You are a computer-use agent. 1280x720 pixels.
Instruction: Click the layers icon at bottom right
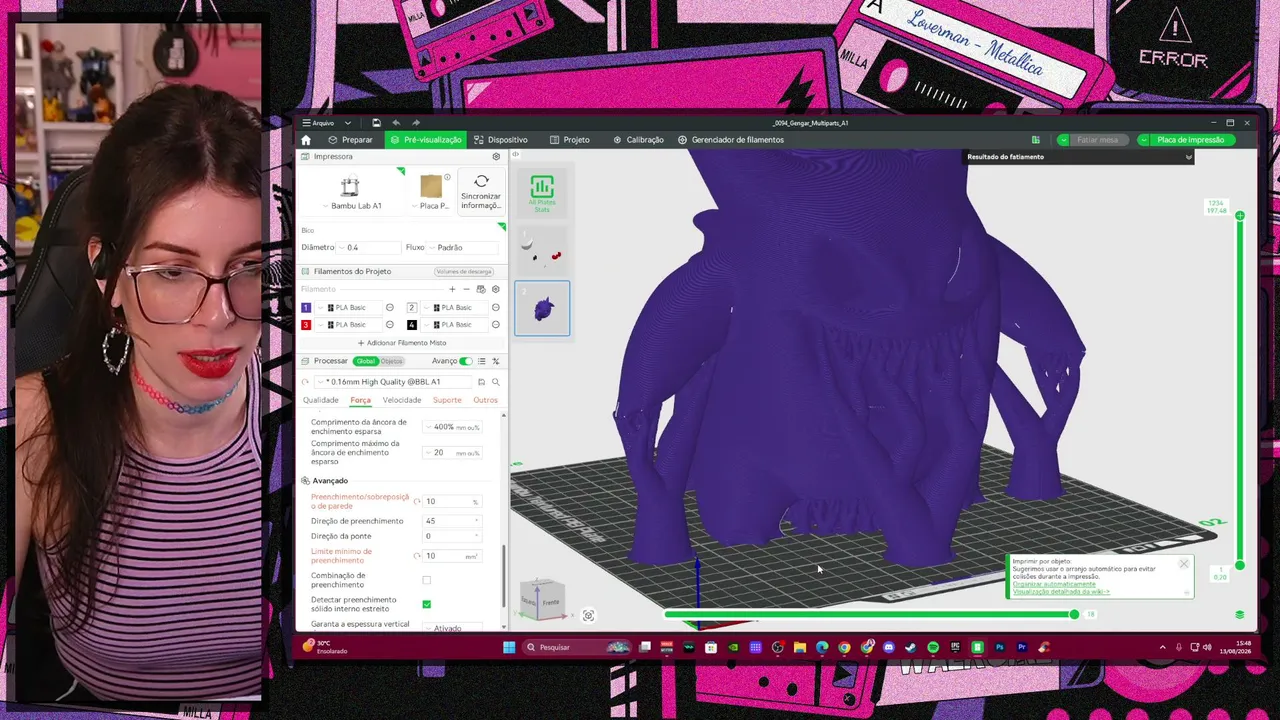[1240, 615]
